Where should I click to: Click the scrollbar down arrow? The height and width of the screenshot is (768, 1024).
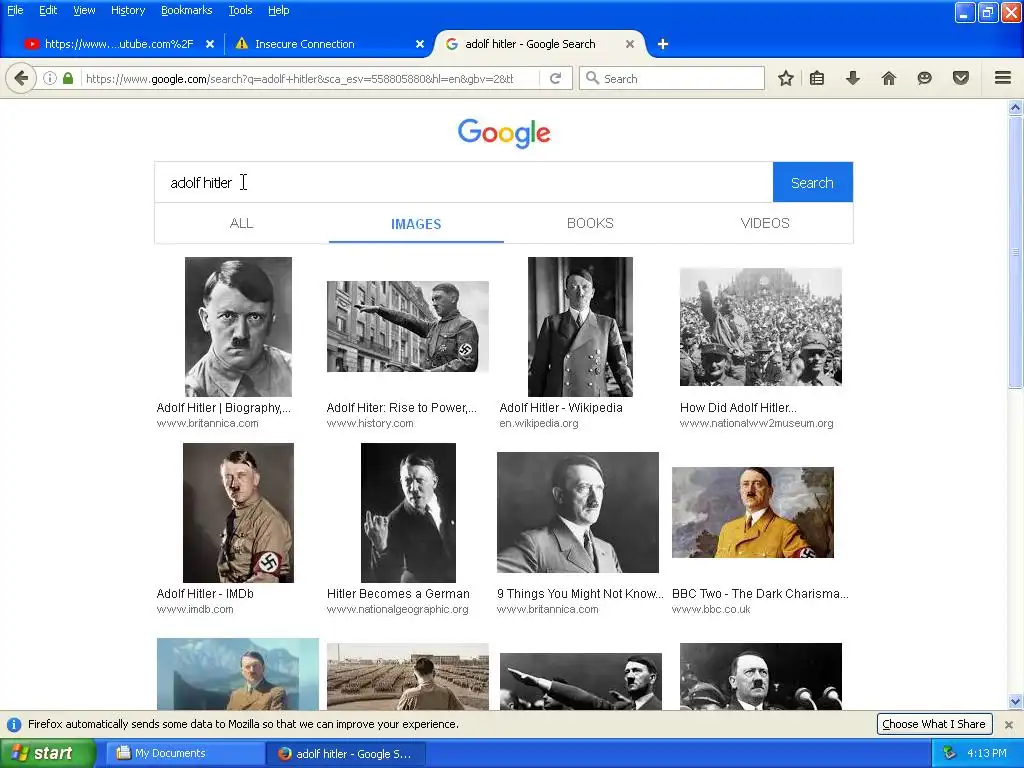1015,702
